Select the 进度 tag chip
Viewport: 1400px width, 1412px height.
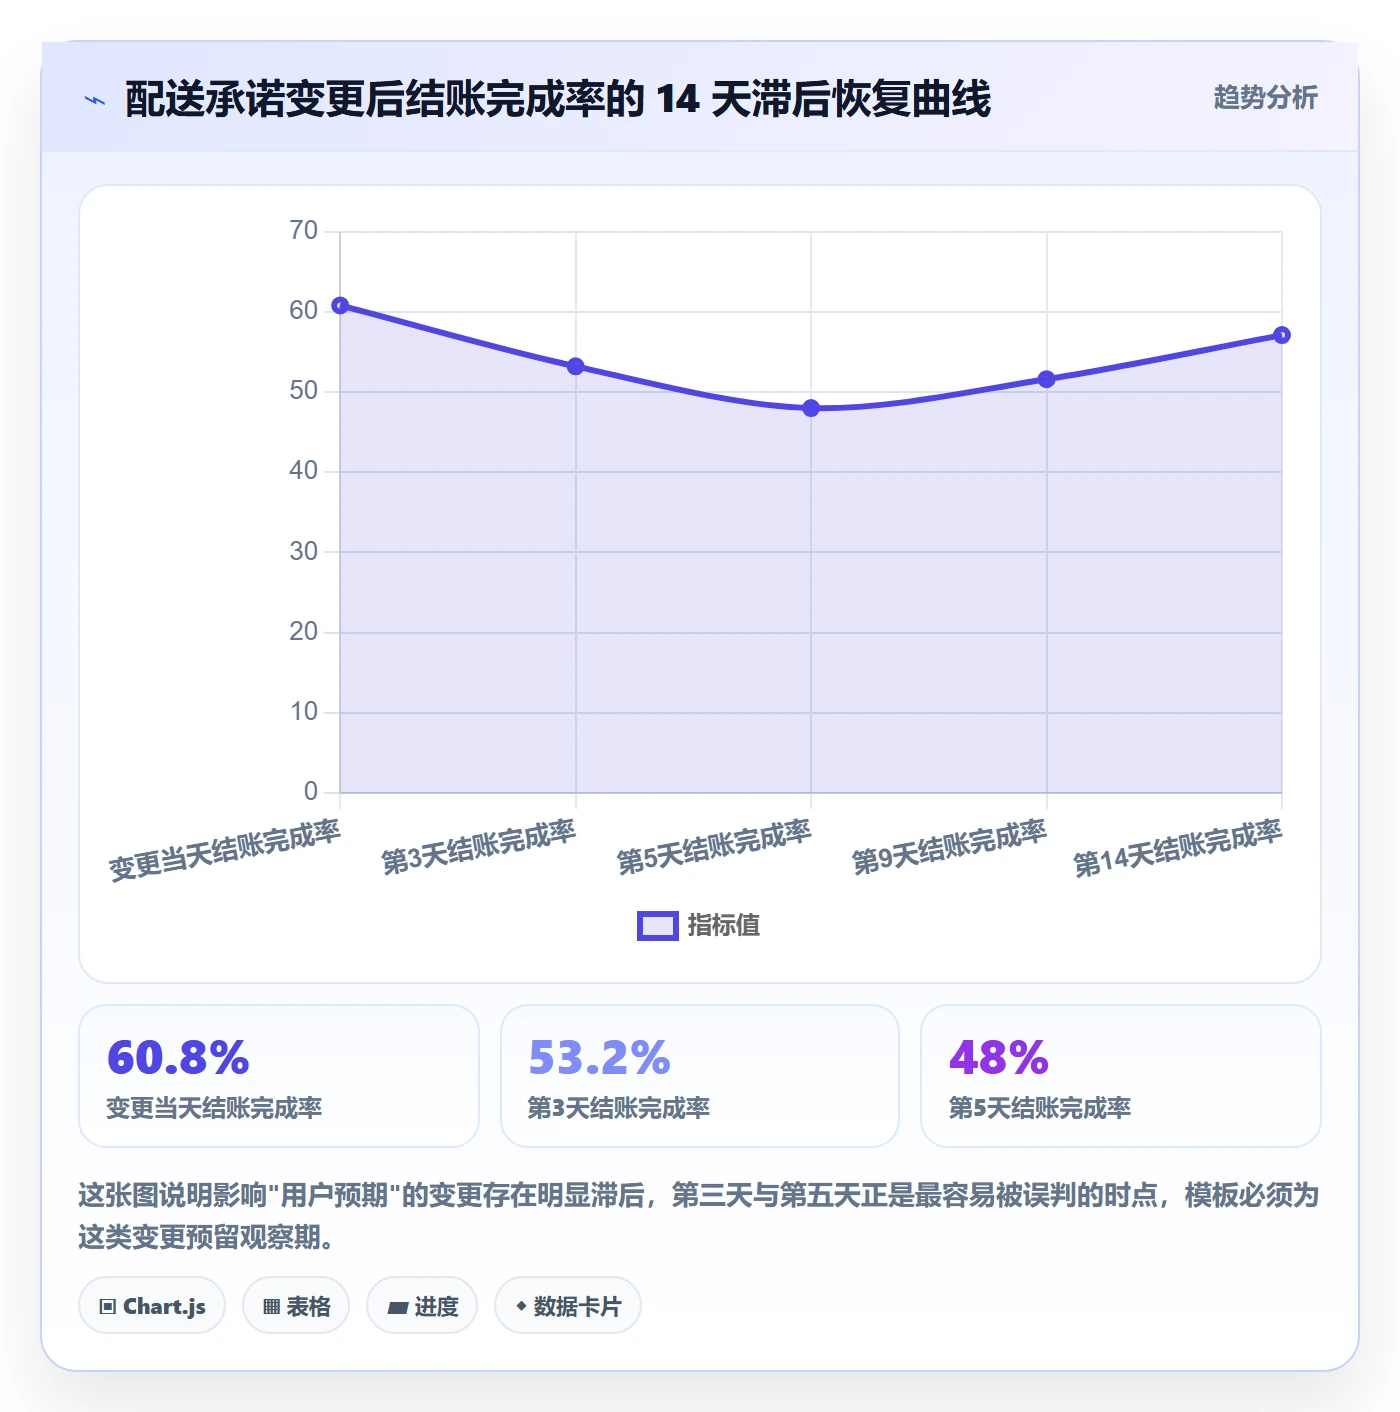pyautogui.click(x=422, y=1306)
